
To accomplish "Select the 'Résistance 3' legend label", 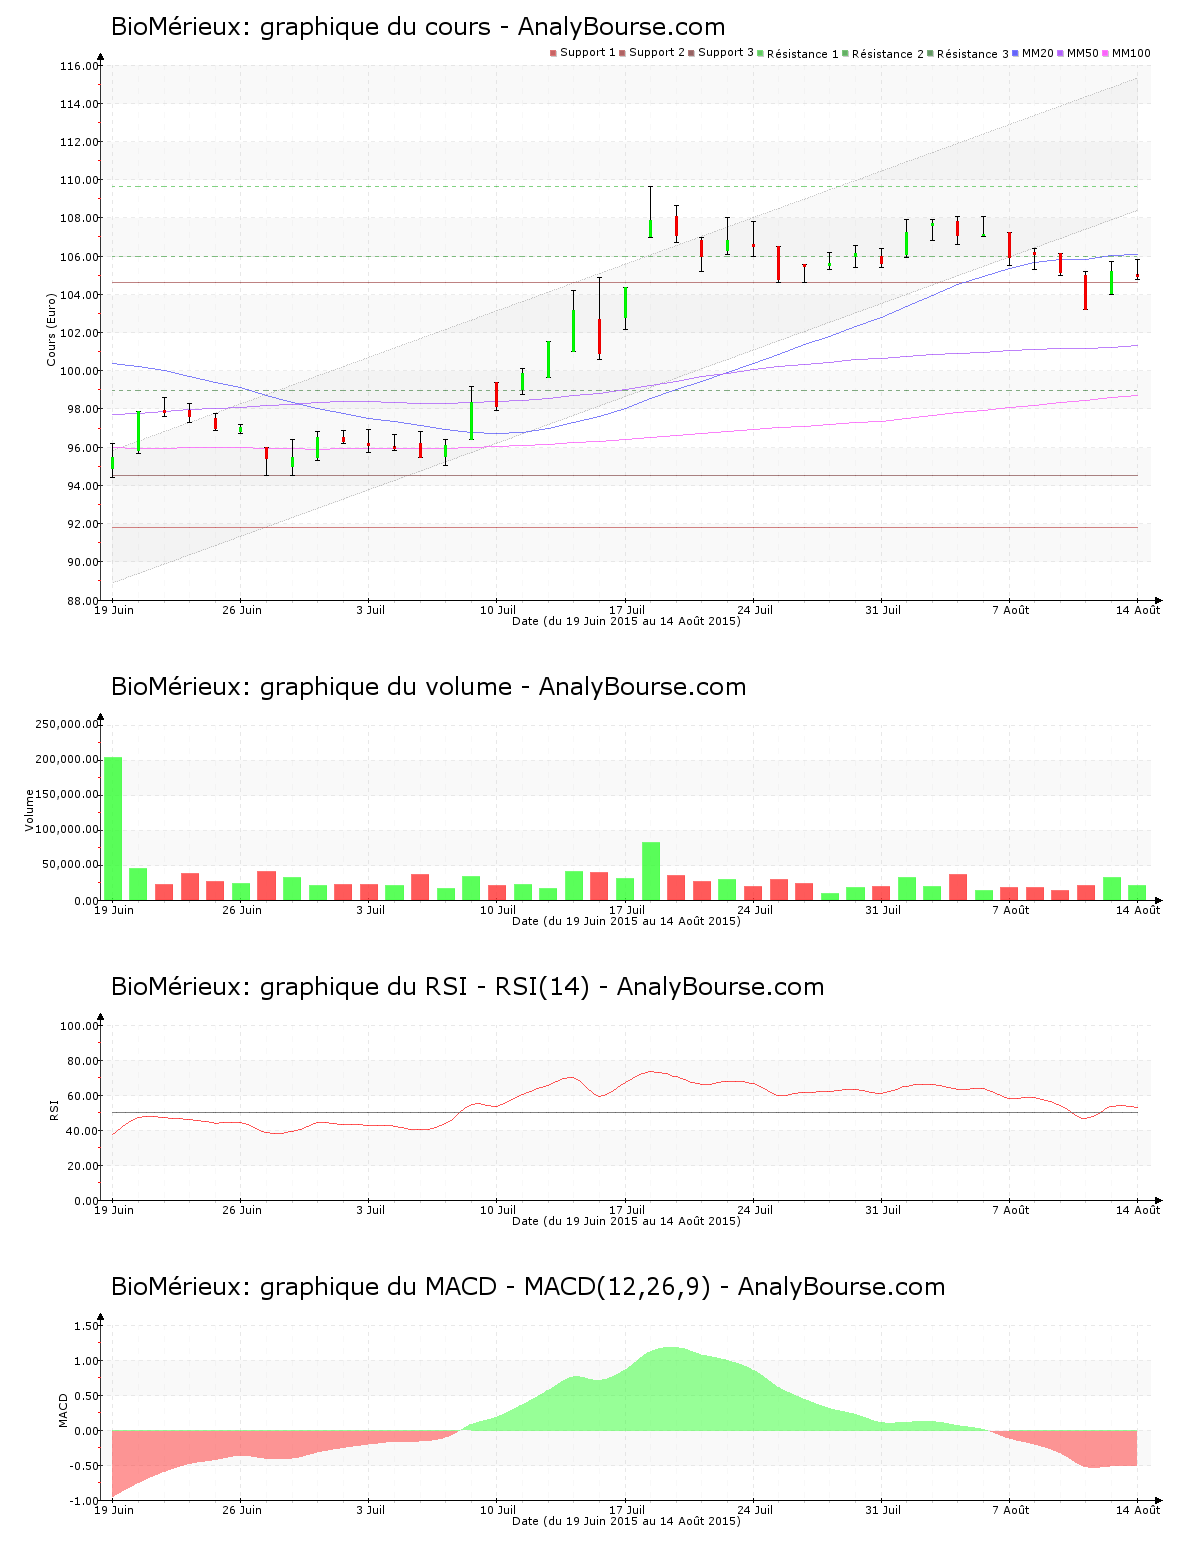I will pos(972,54).
